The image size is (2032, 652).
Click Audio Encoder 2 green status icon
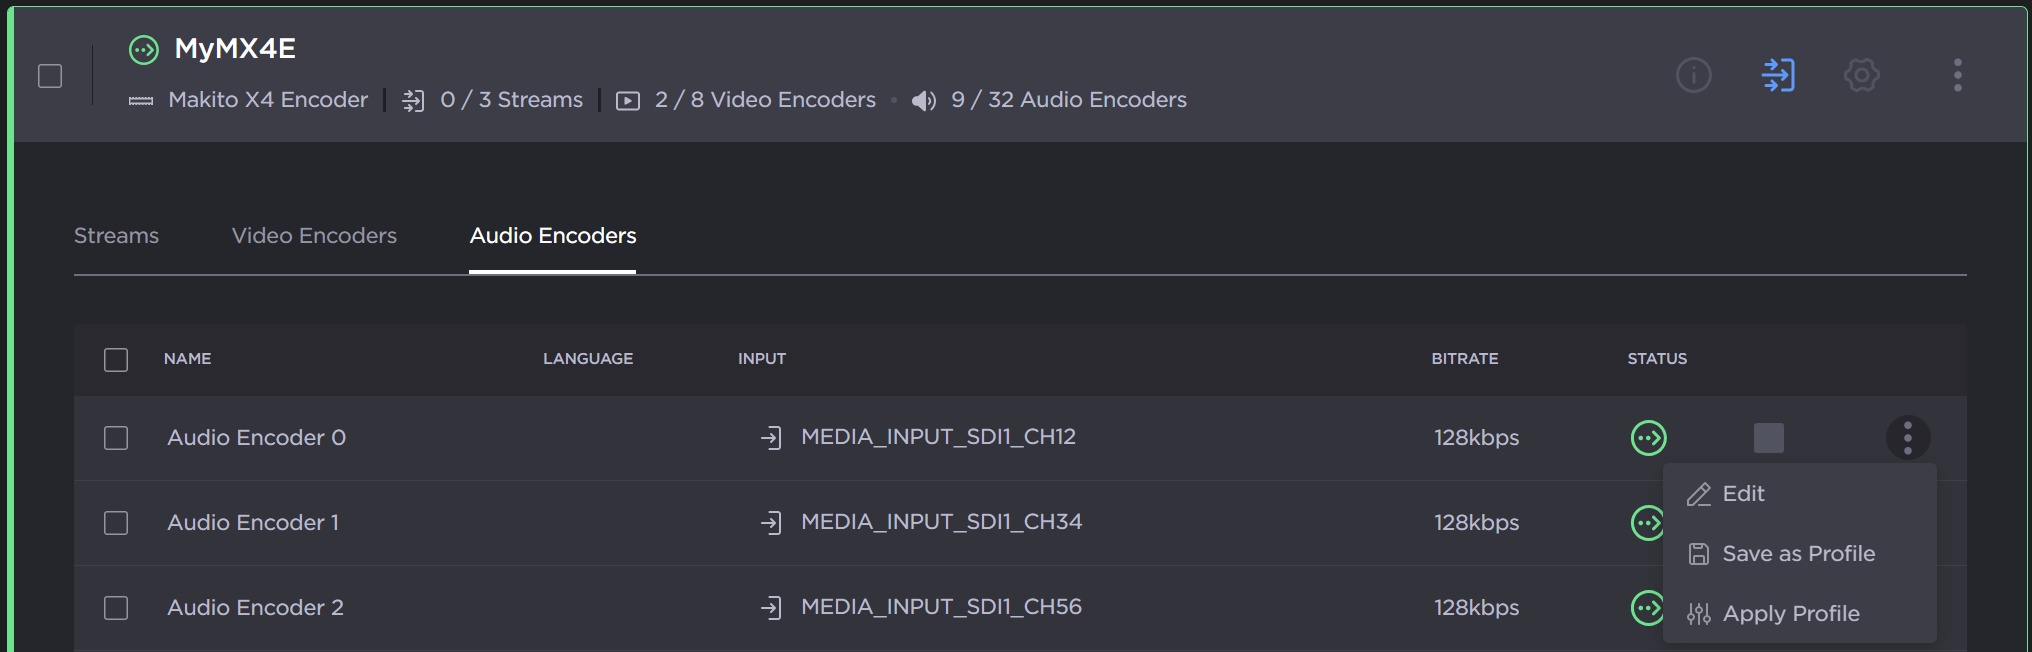pyautogui.click(x=1647, y=607)
